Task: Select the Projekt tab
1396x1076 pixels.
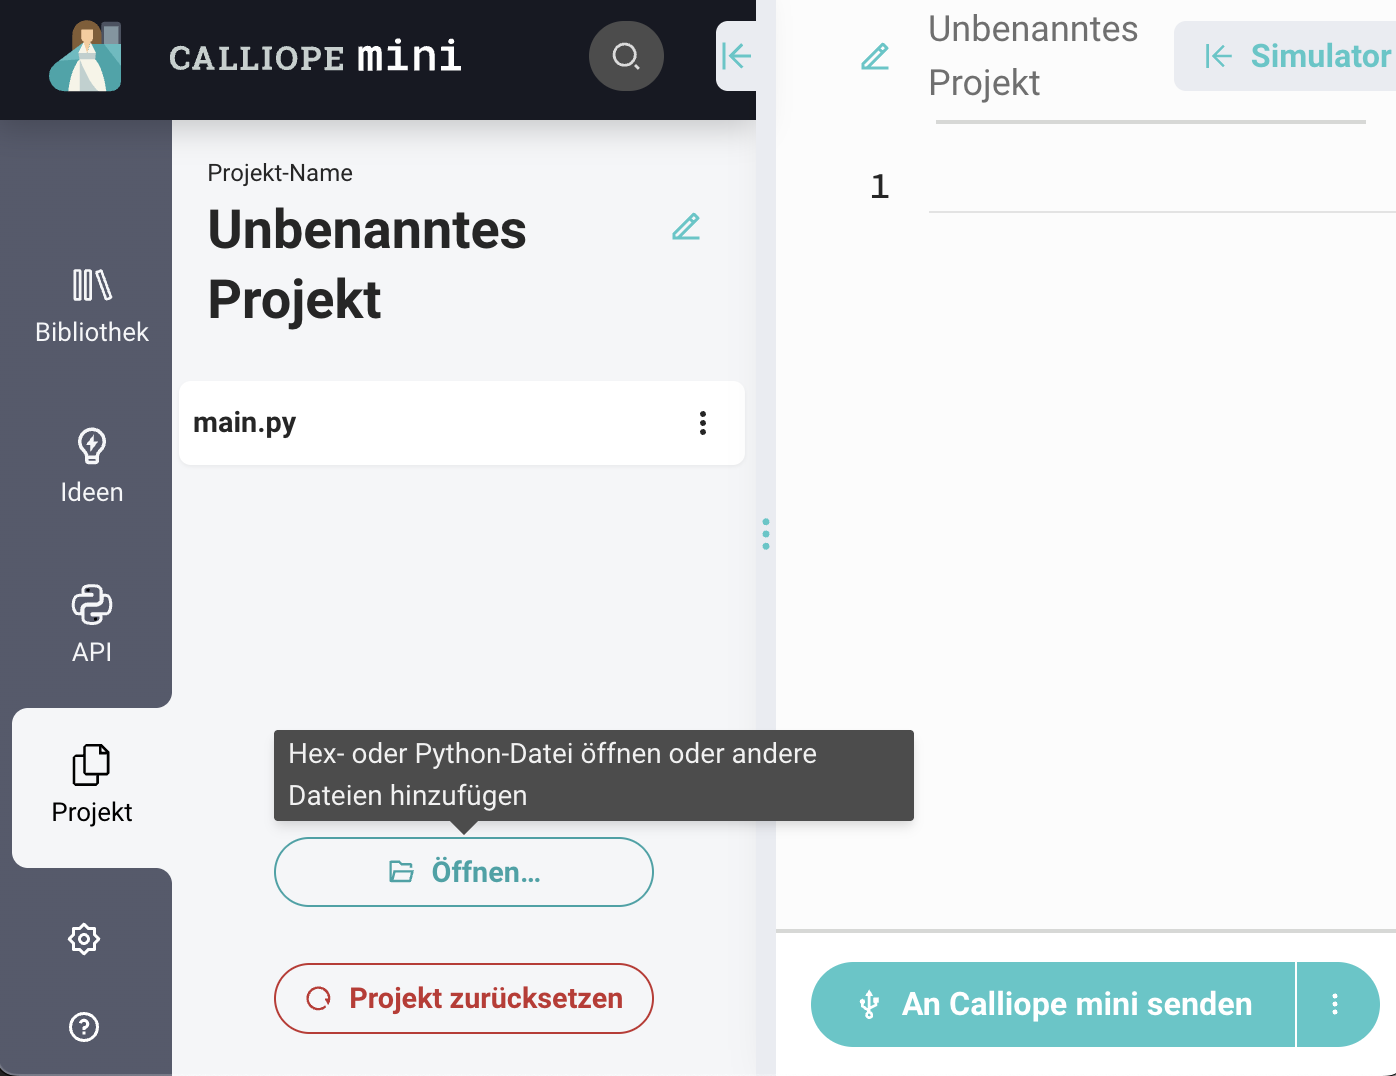Action: click(92, 785)
